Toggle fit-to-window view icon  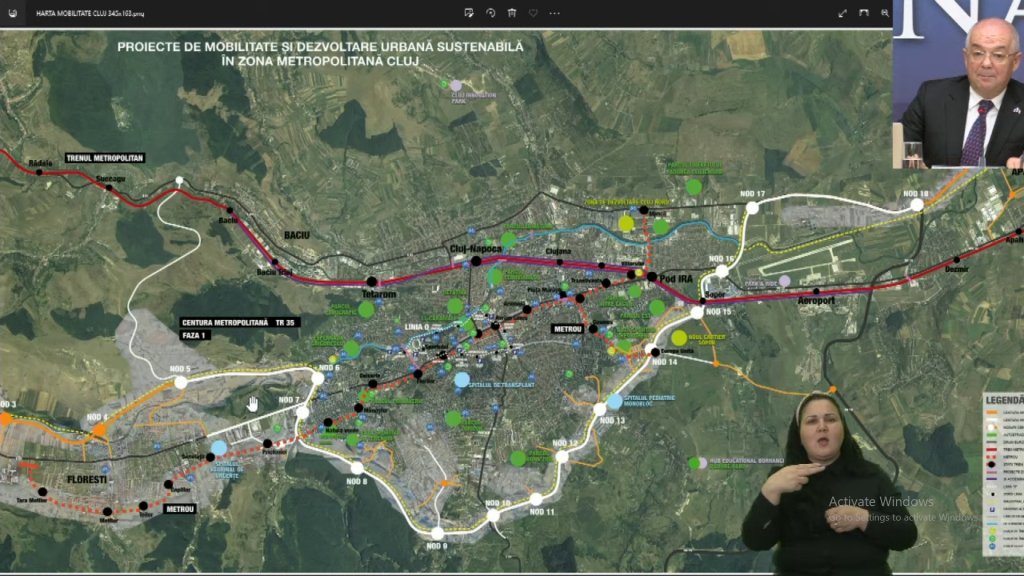click(864, 13)
